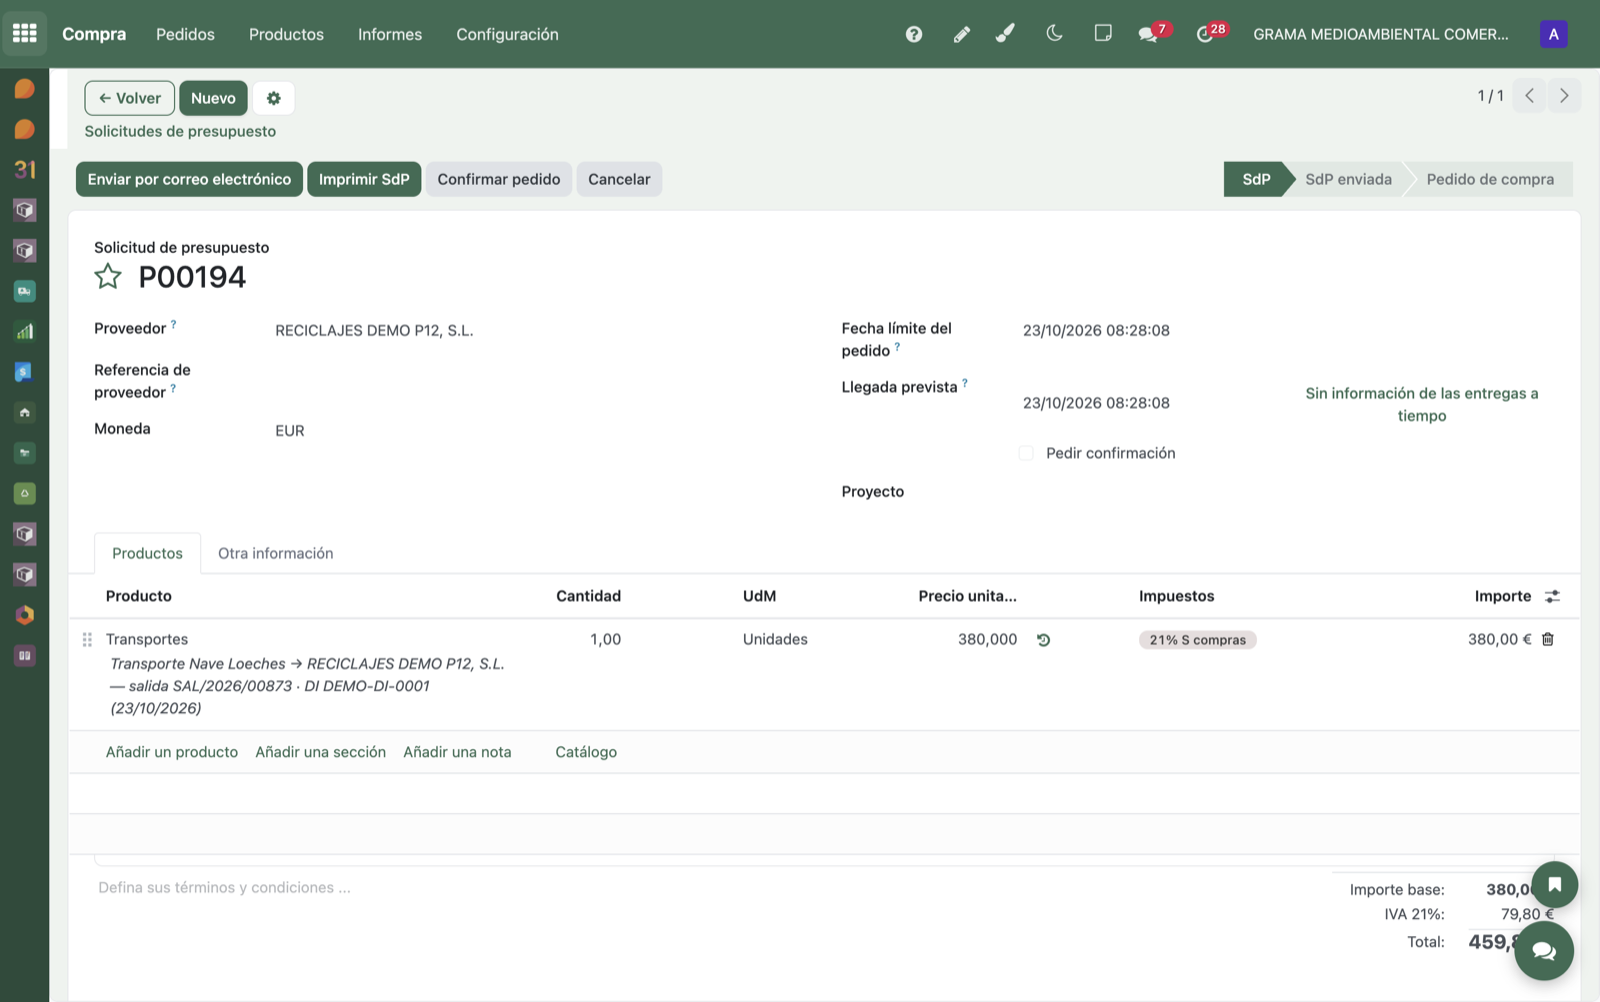Open the recycle triangle sidebar app
The width and height of the screenshot is (1600, 1002).
(x=25, y=493)
